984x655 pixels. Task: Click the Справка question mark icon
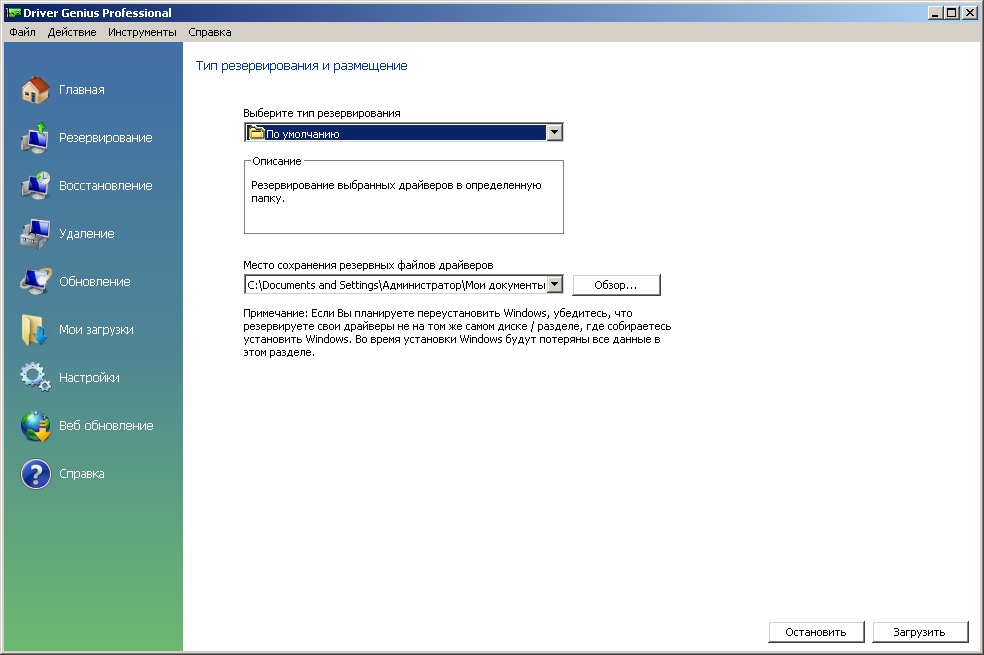[35, 474]
